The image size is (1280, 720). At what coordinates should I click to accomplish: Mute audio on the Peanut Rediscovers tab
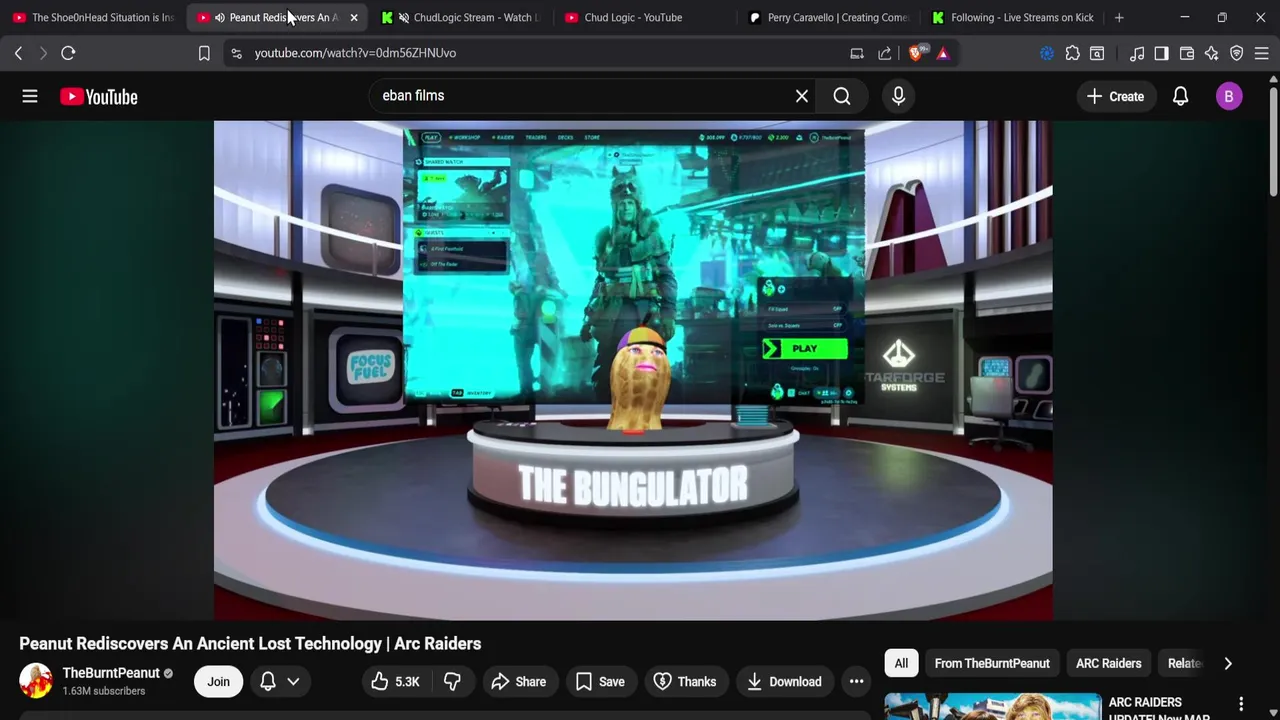pos(219,17)
